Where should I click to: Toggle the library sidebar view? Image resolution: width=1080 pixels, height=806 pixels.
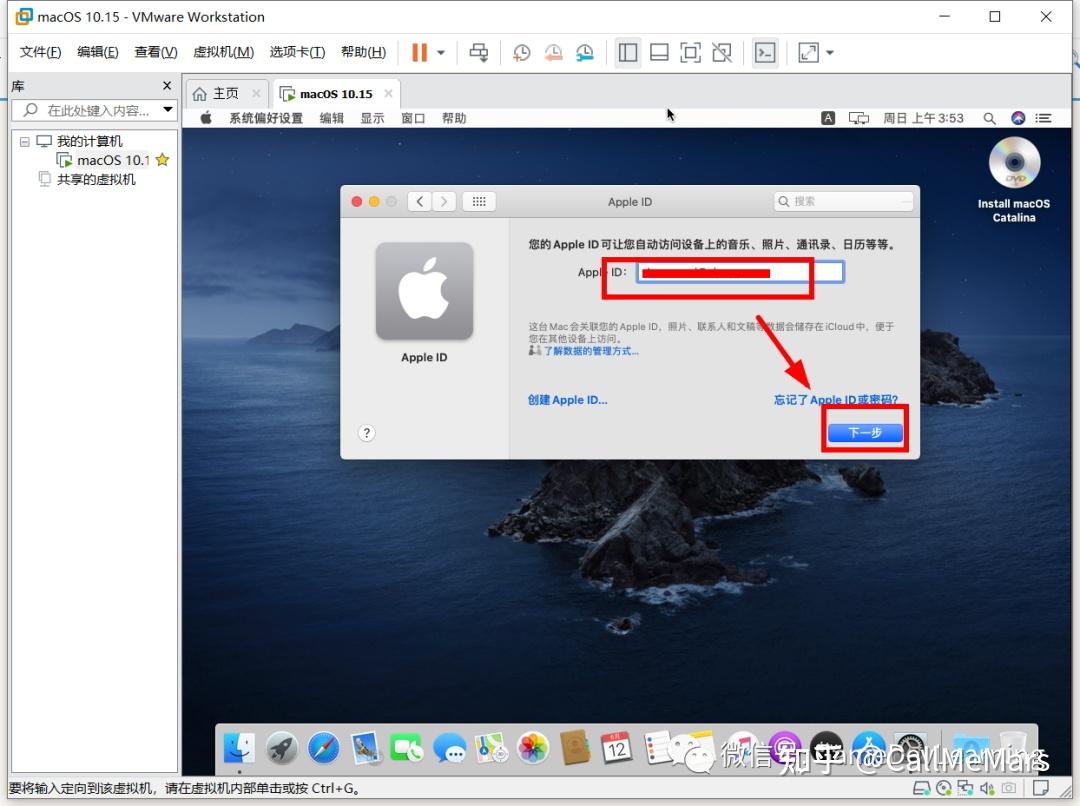coord(627,52)
